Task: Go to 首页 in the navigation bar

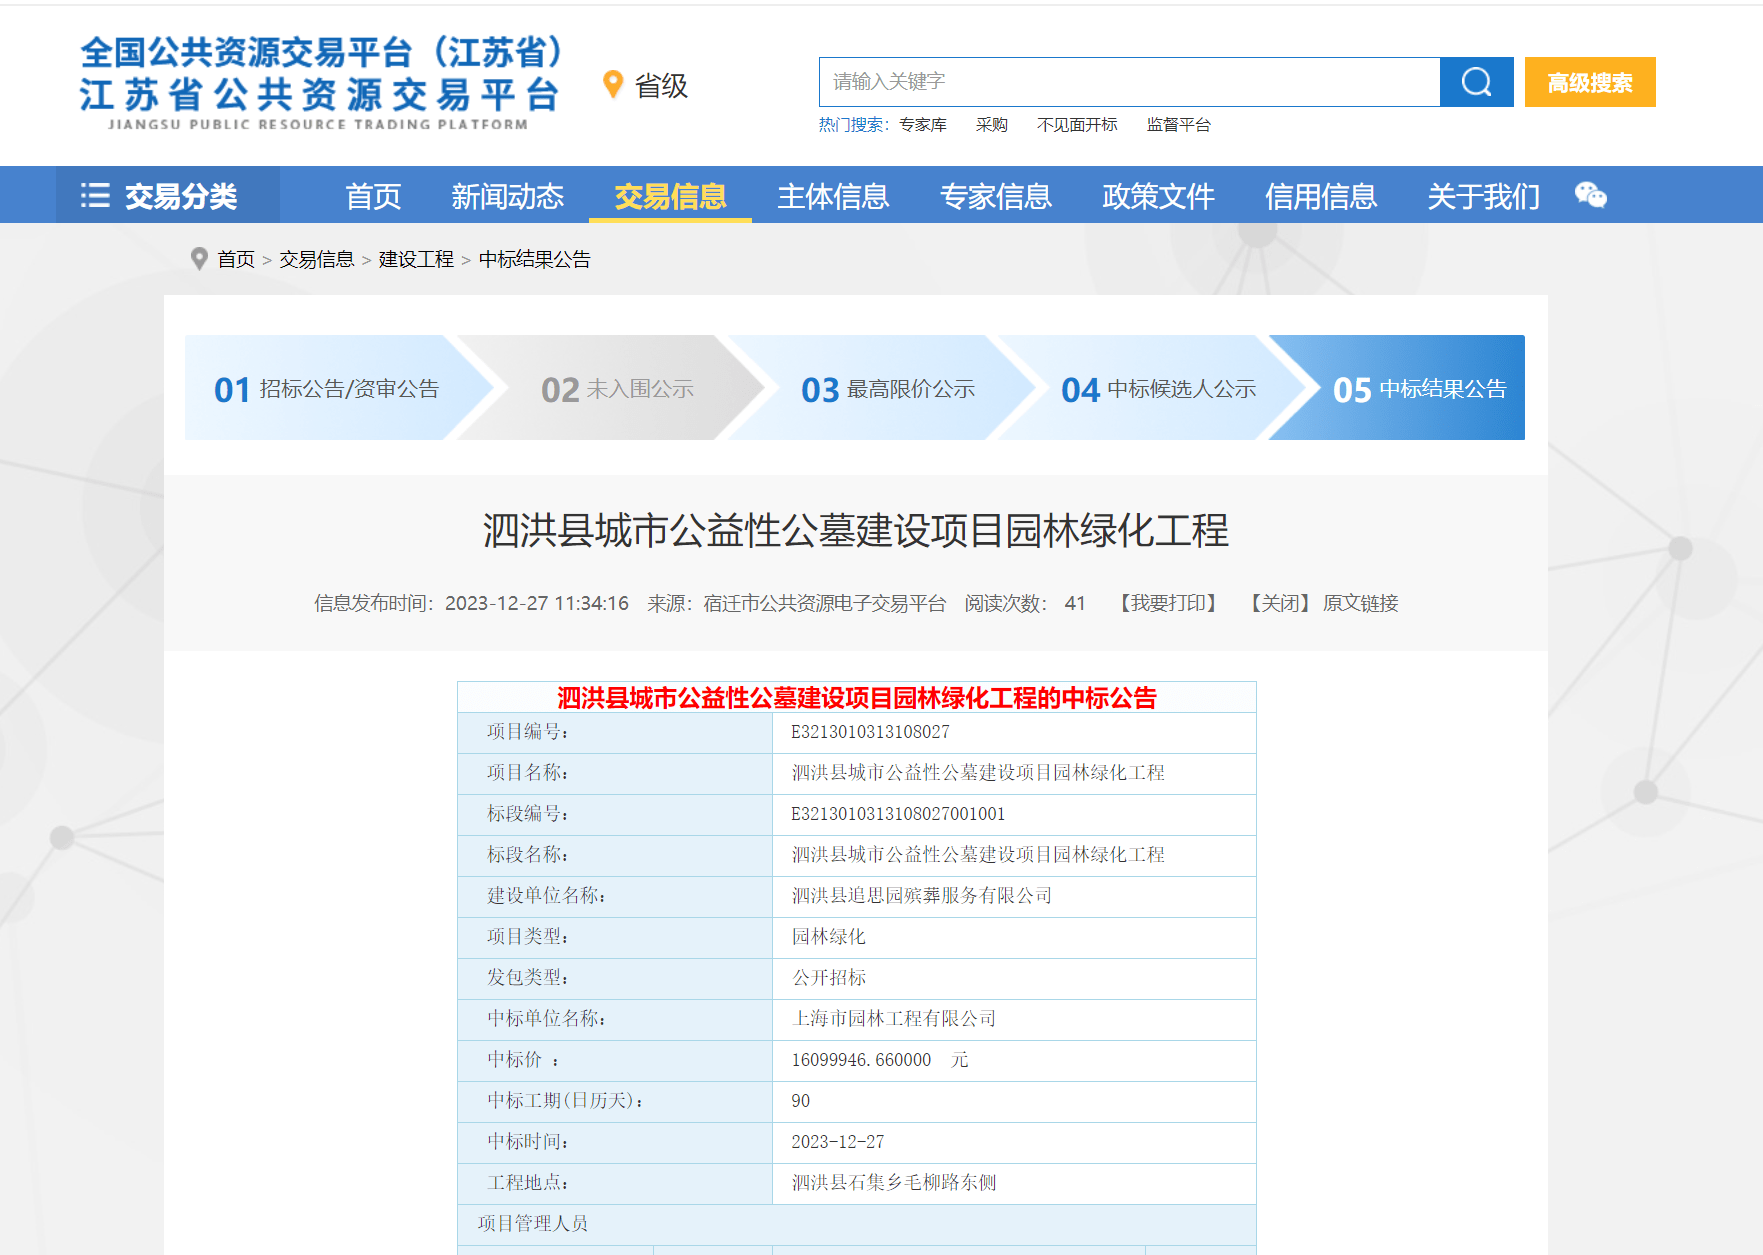Action: coord(373,196)
